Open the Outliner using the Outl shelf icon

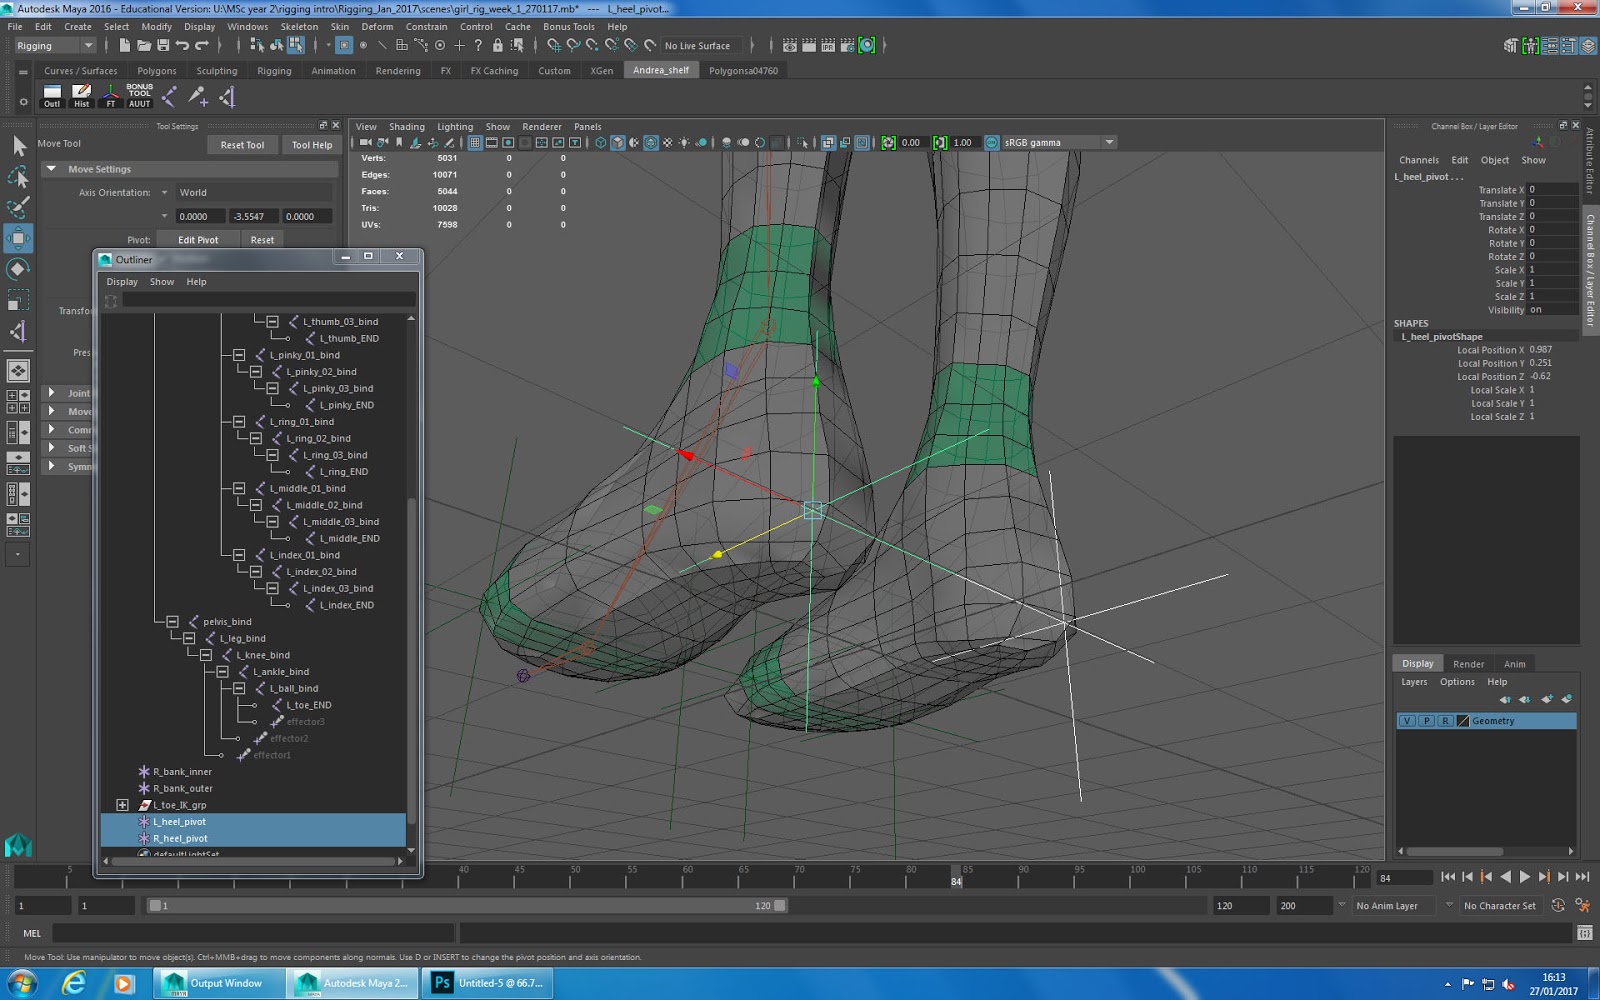pyautogui.click(x=50, y=94)
